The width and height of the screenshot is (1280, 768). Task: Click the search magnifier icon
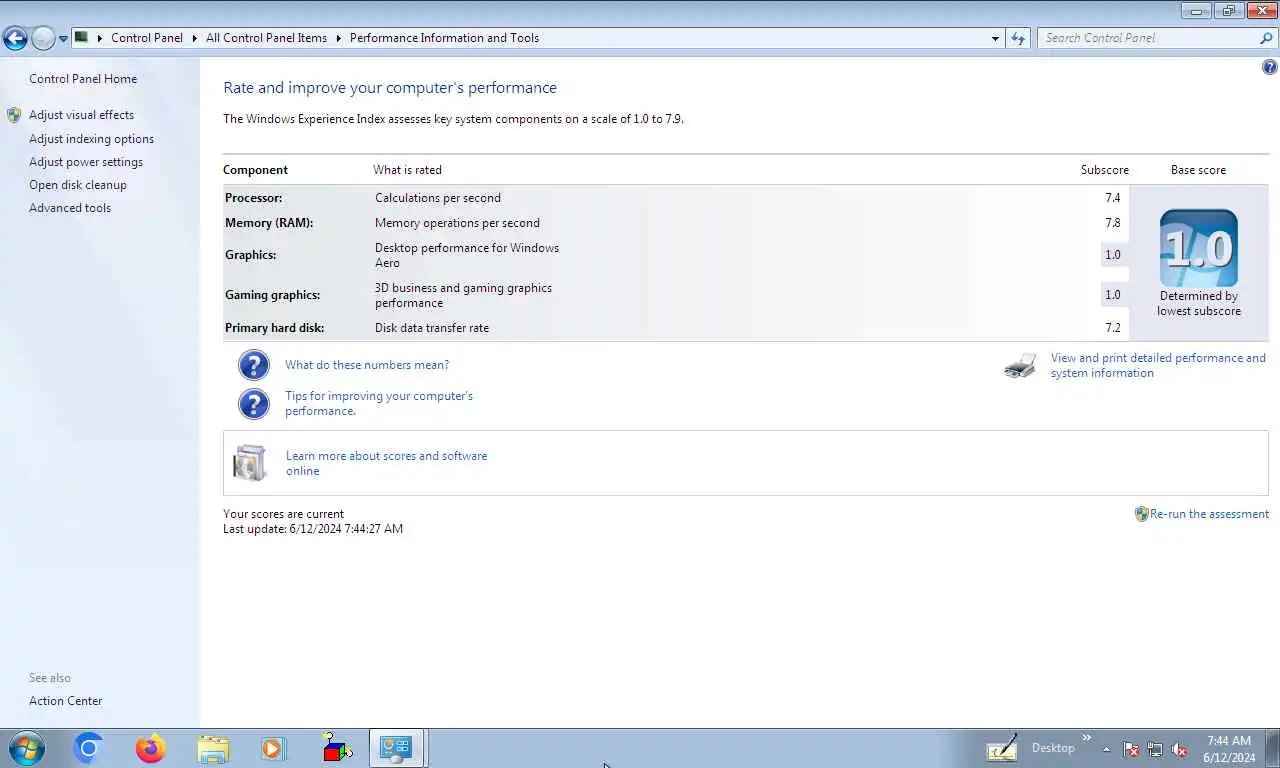point(1267,38)
